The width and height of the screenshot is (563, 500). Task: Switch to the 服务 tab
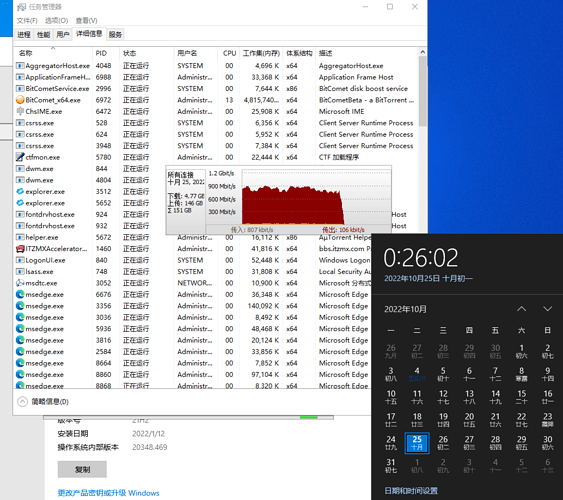coord(115,34)
